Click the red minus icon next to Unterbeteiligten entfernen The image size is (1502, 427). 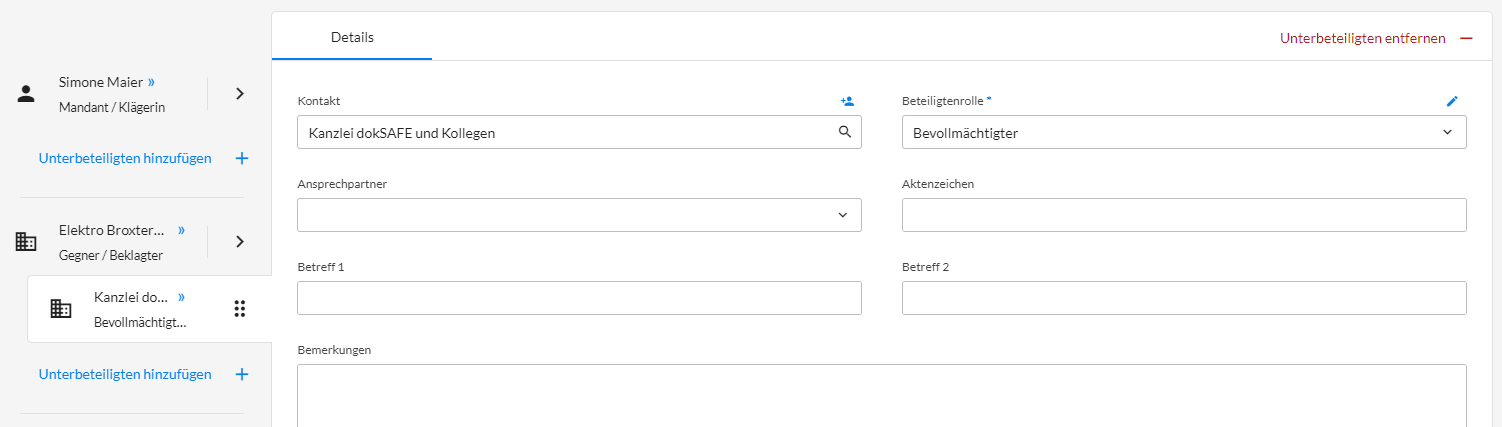point(1466,38)
